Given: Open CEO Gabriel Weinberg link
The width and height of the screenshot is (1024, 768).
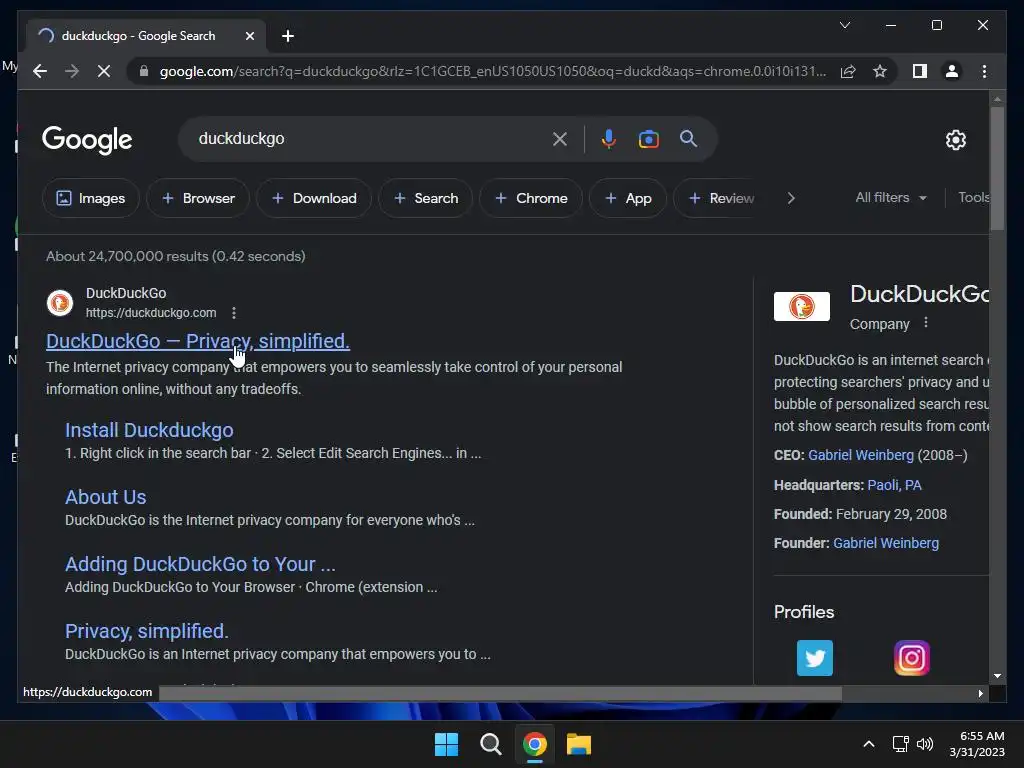Looking at the screenshot, I should (861, 455).
